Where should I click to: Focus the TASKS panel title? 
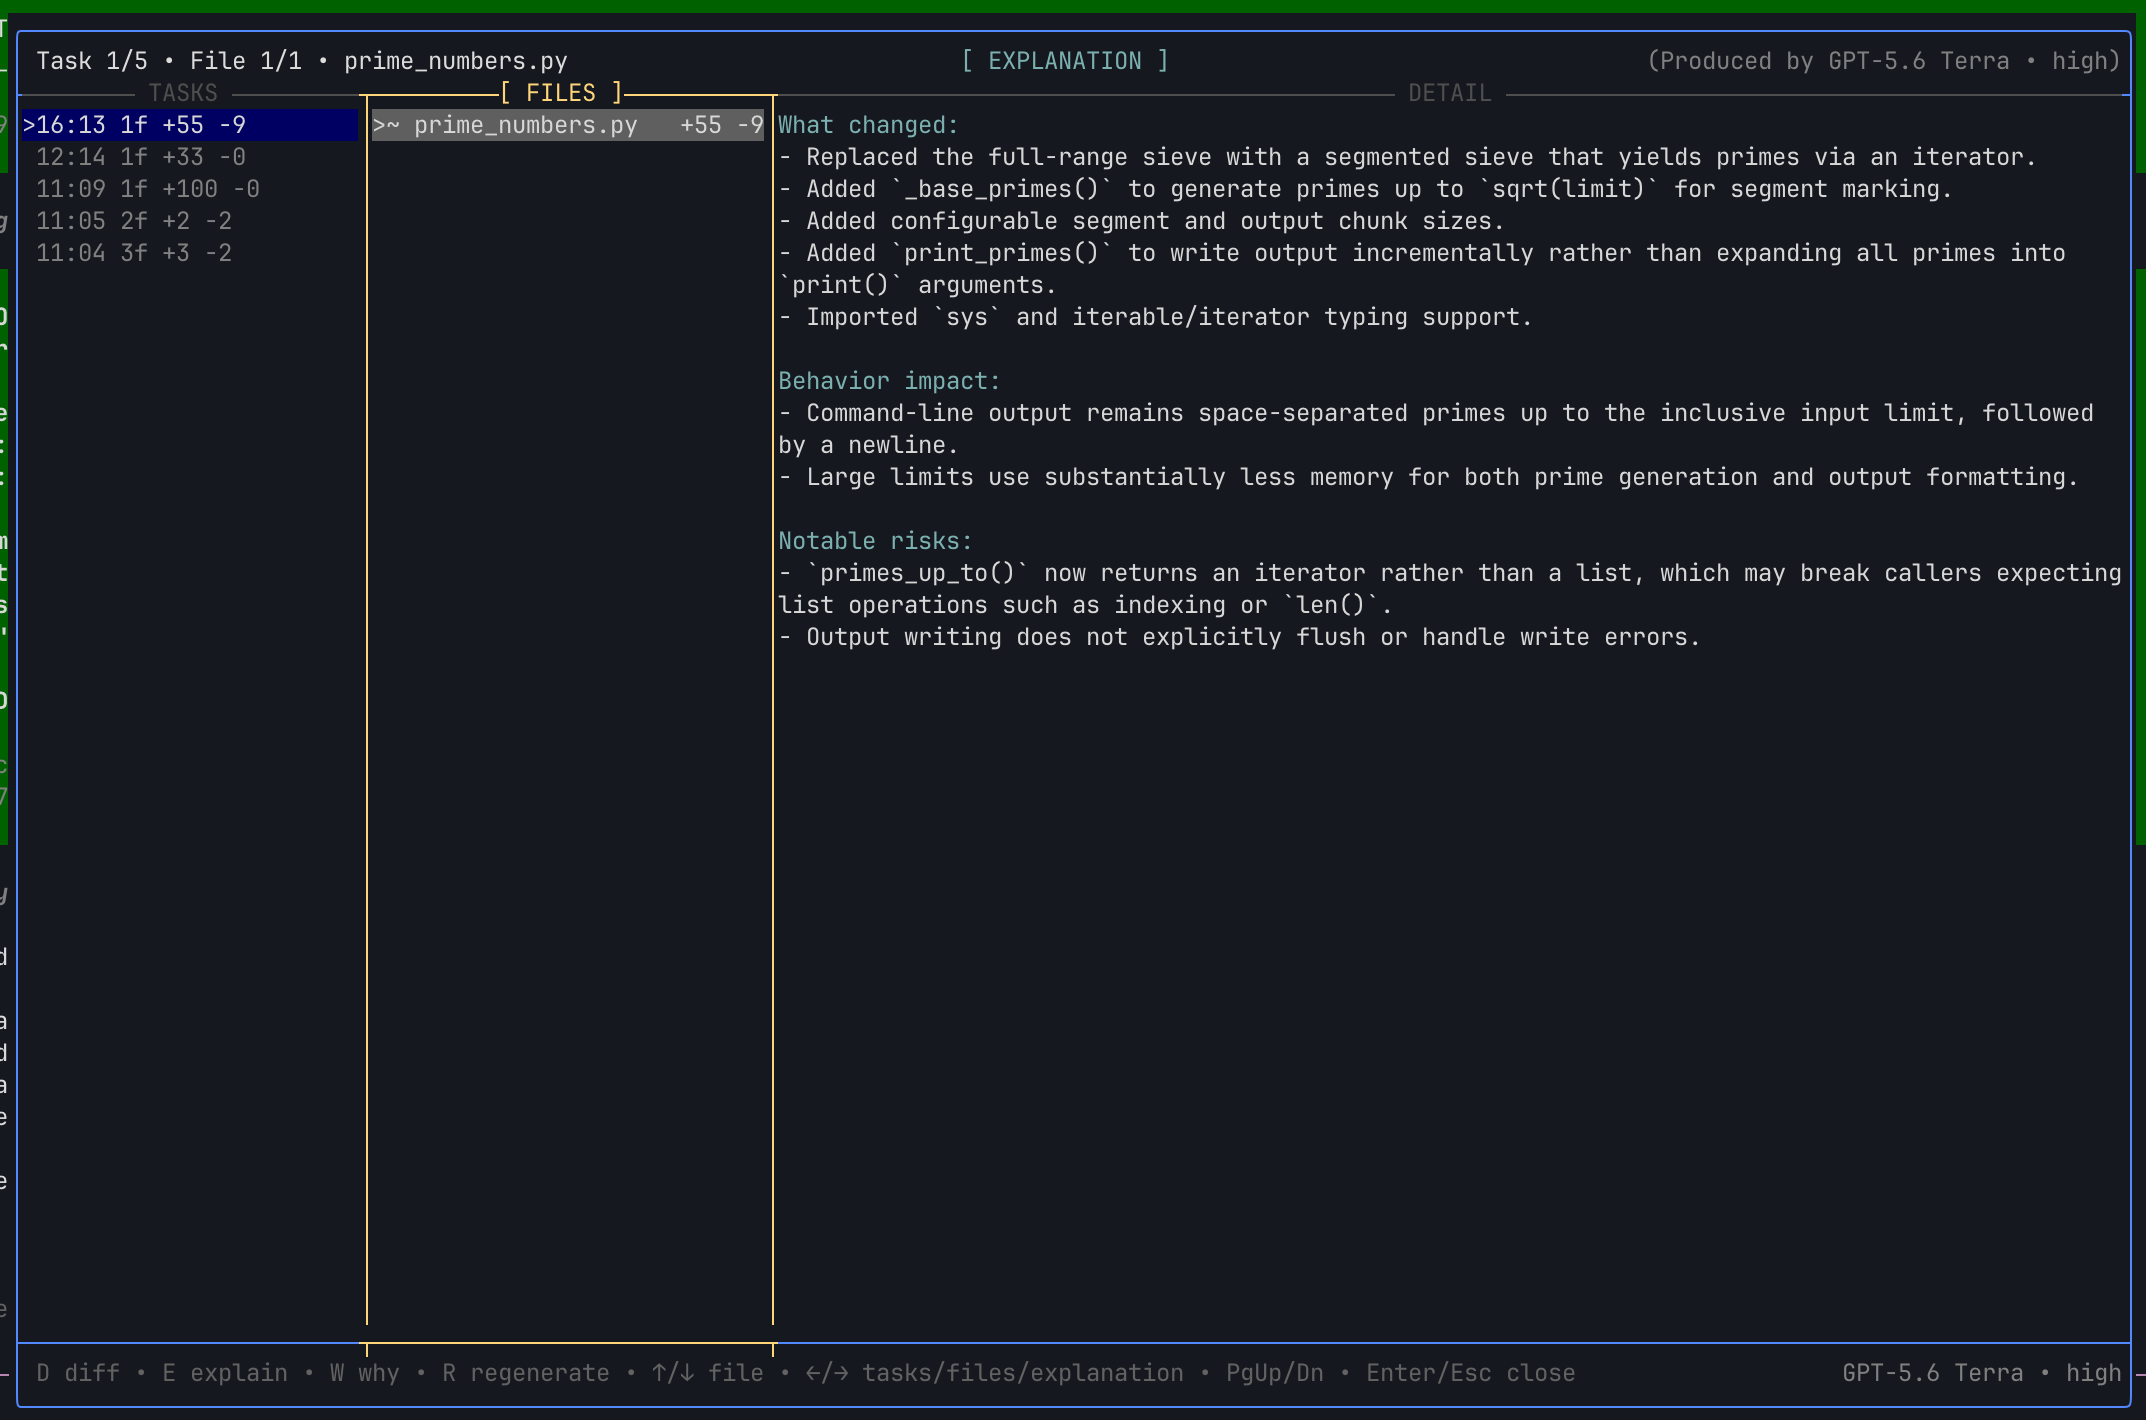[x=183, y=93]
